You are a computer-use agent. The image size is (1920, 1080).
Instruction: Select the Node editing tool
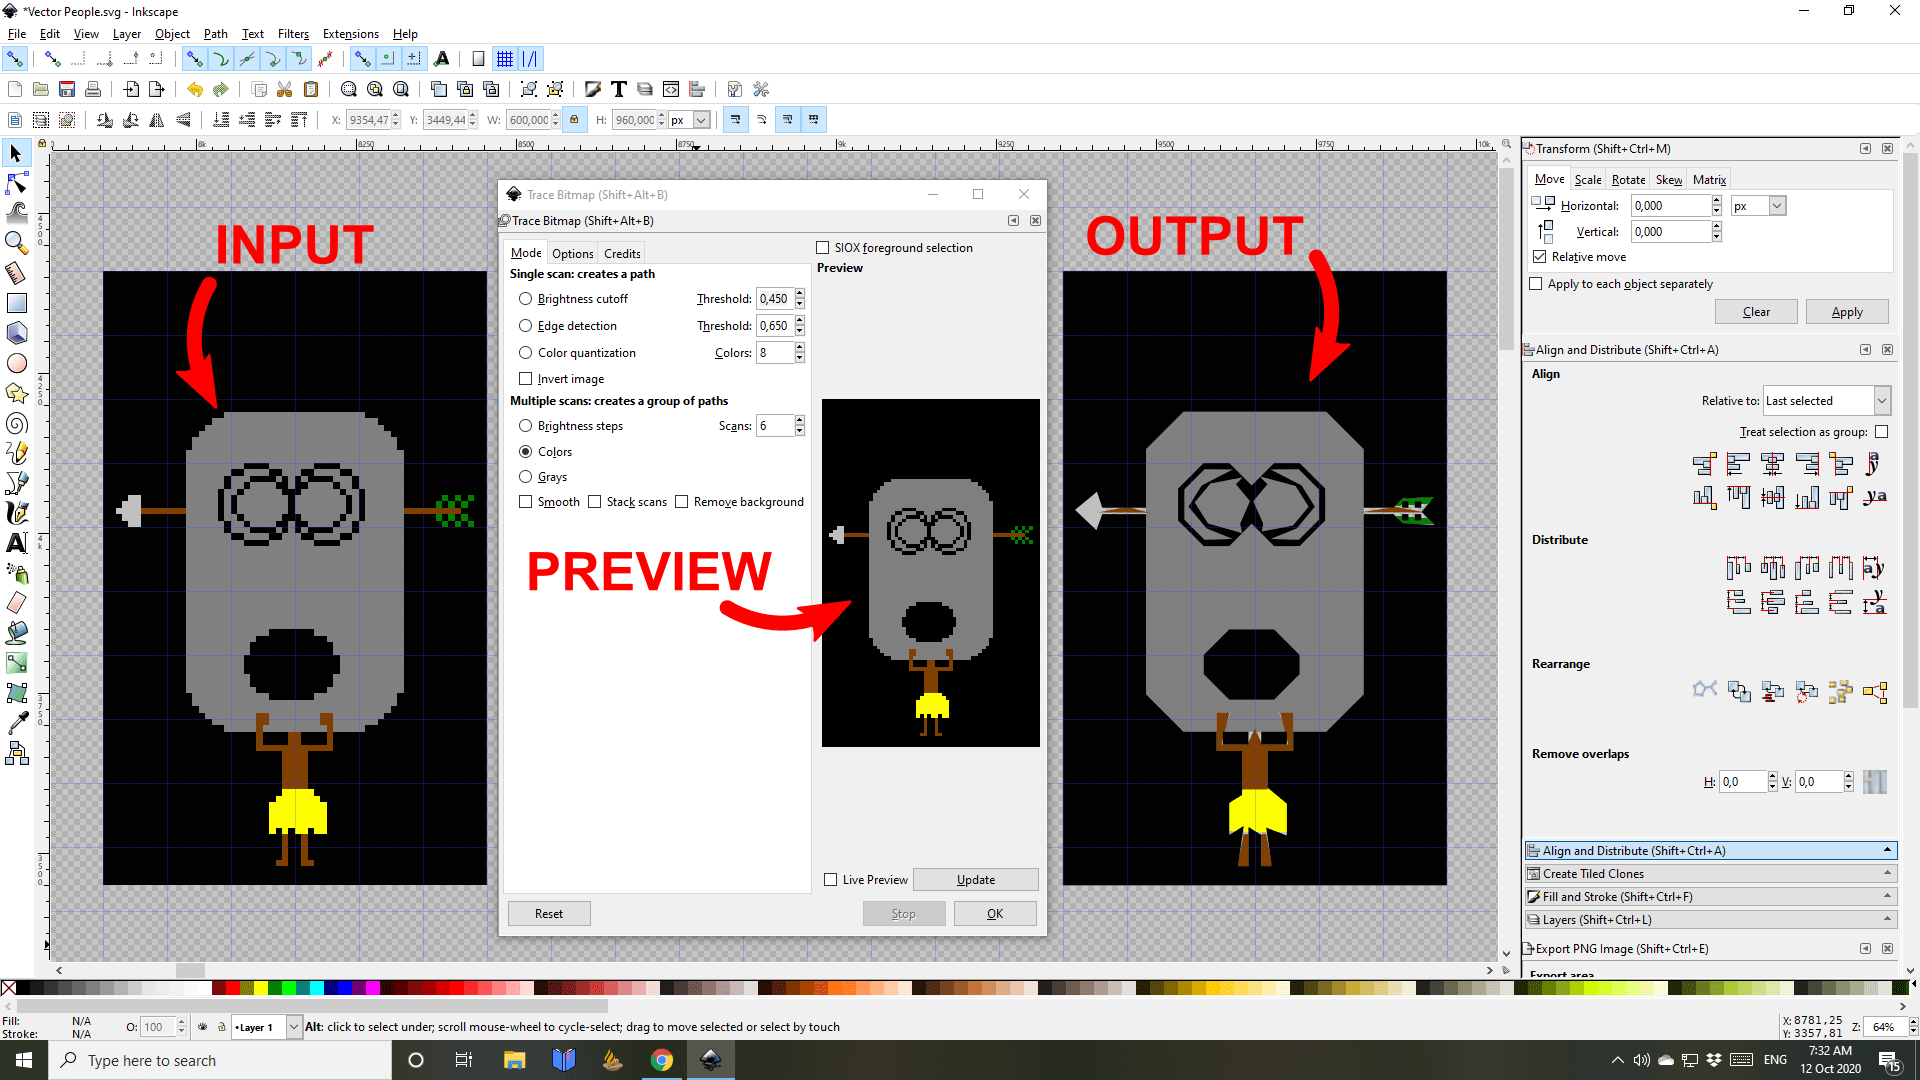16,183
